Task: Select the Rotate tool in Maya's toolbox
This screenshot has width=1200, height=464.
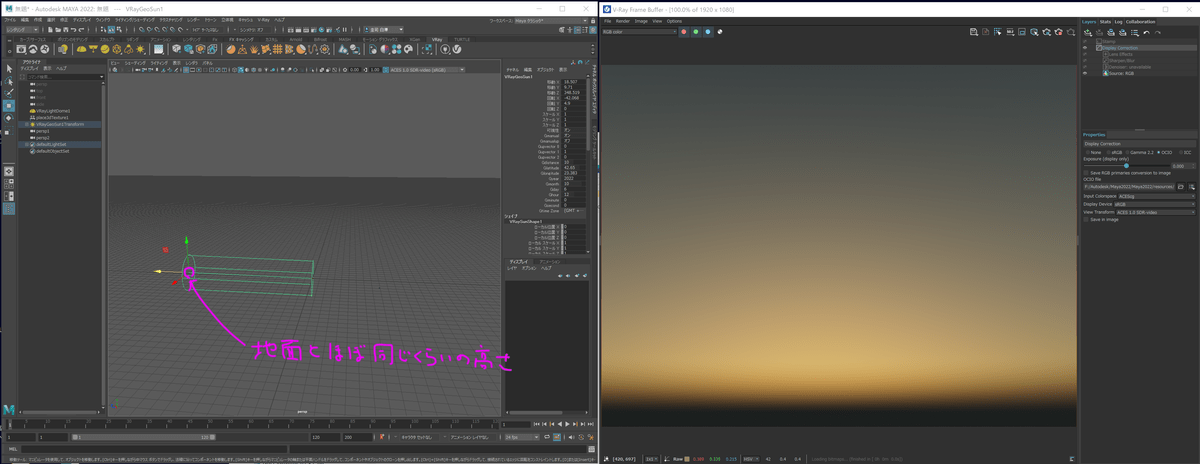Action: [9, 118]
